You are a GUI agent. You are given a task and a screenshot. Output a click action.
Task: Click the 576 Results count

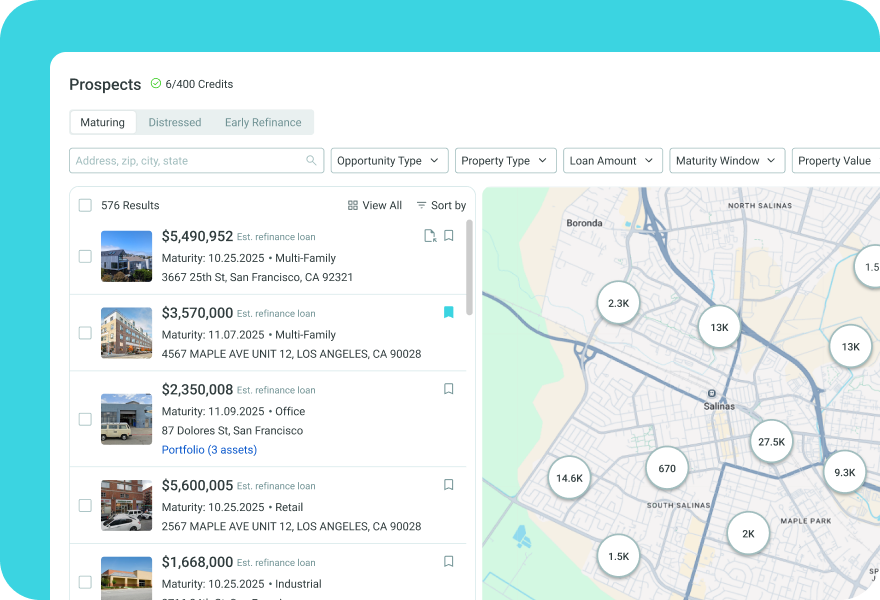pos(130,205)
